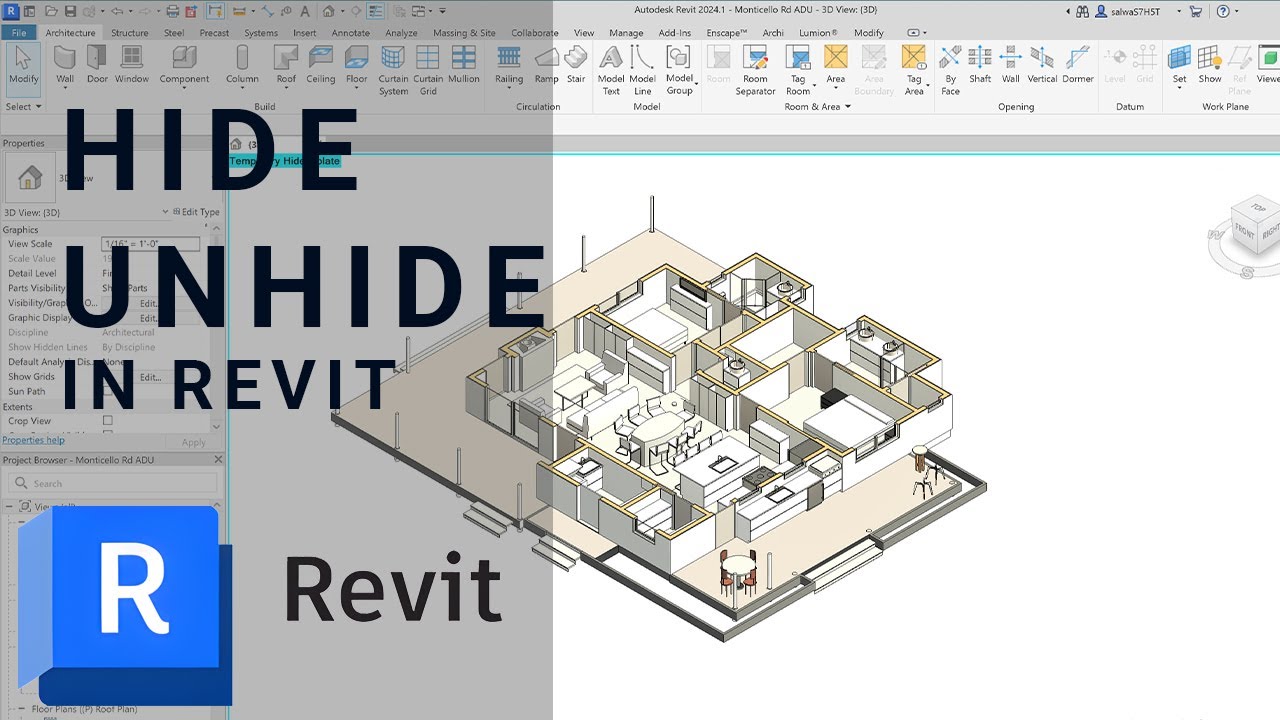Viewport: 1280px width, 720px height.
Task: Open the File tab
Action: point(18,32)
